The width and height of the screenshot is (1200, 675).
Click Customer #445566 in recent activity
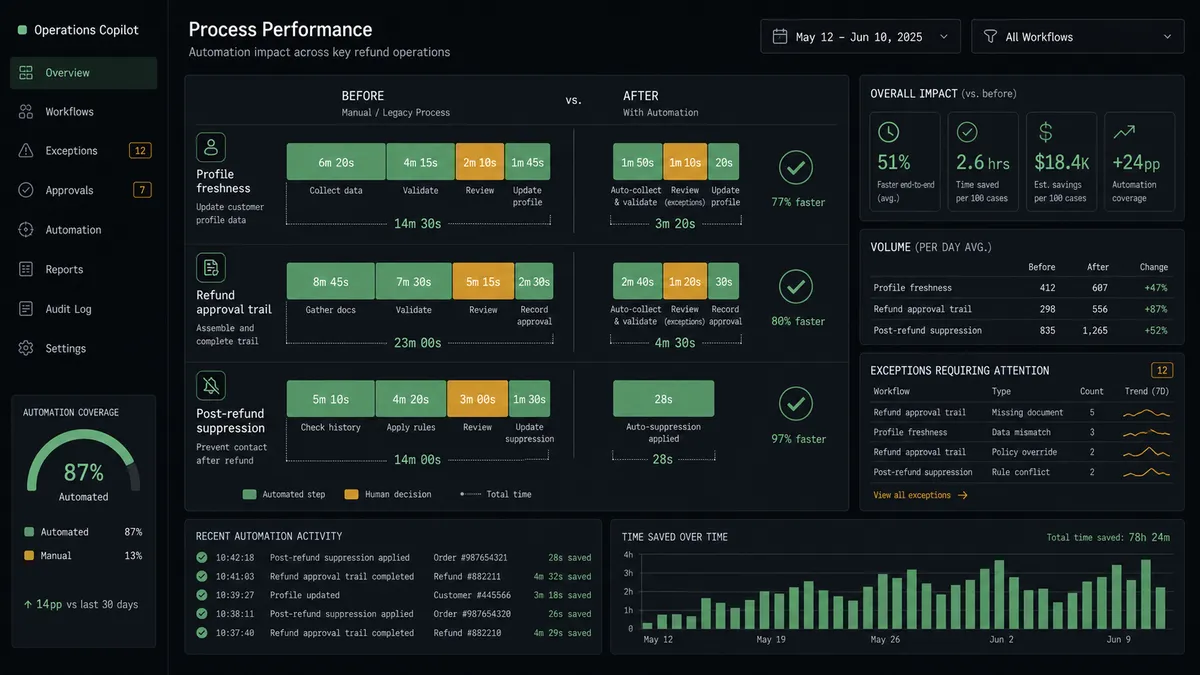tap(470, 595)
